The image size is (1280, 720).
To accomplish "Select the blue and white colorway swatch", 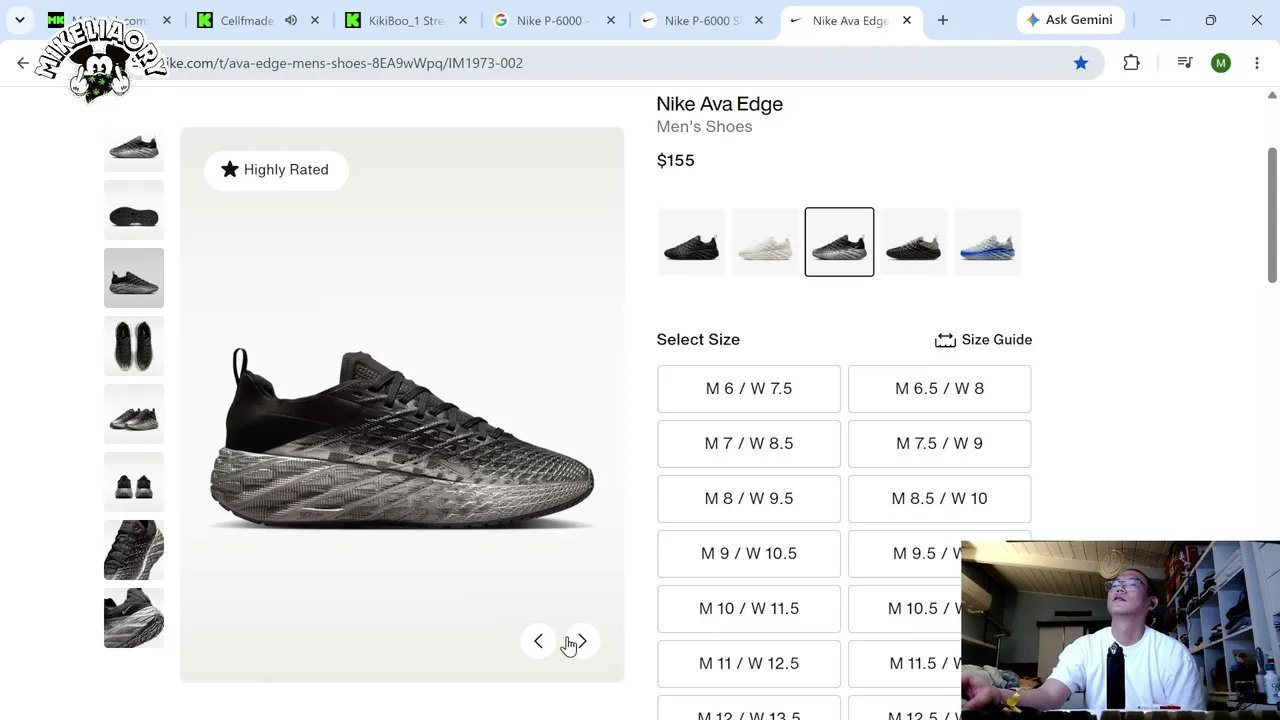I will click(987, 242).
